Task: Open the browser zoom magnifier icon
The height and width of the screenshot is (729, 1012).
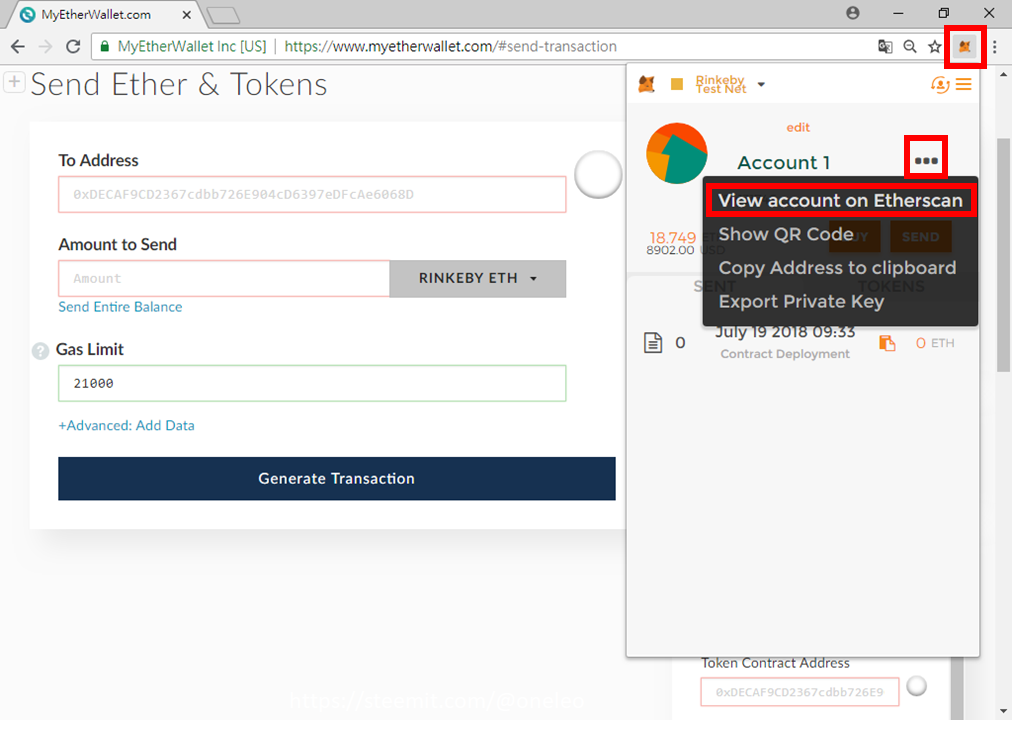Action: pyautogui.click(x=910, y=46)
